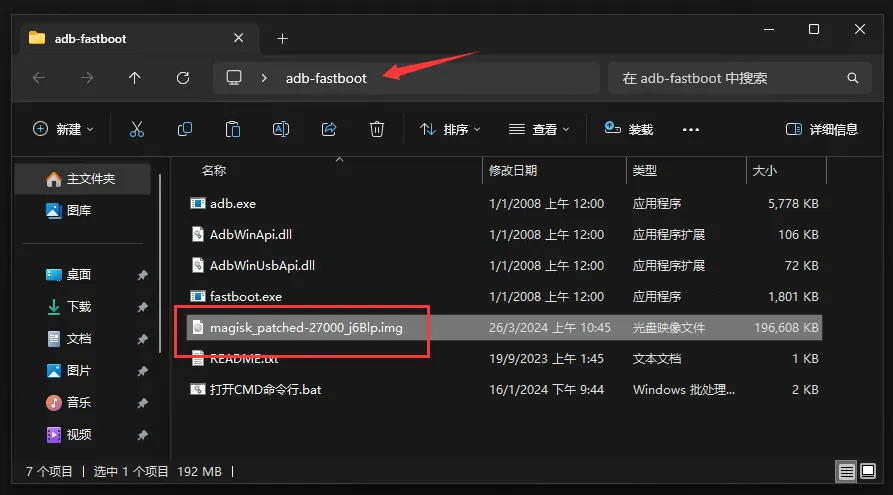Click the Delete trash can icon

(377, 129)
